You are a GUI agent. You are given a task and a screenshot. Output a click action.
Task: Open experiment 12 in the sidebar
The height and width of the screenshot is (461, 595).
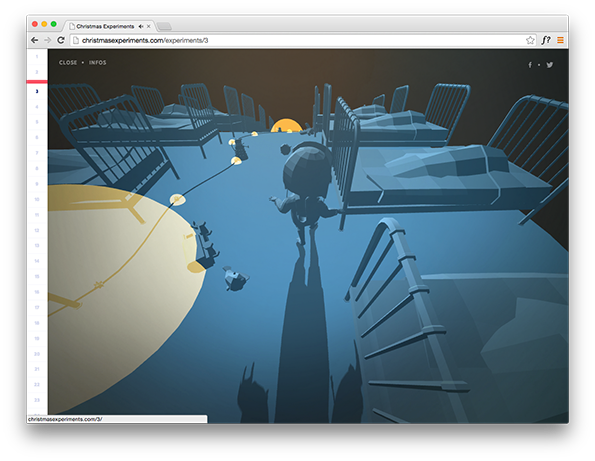click(37, 230)
